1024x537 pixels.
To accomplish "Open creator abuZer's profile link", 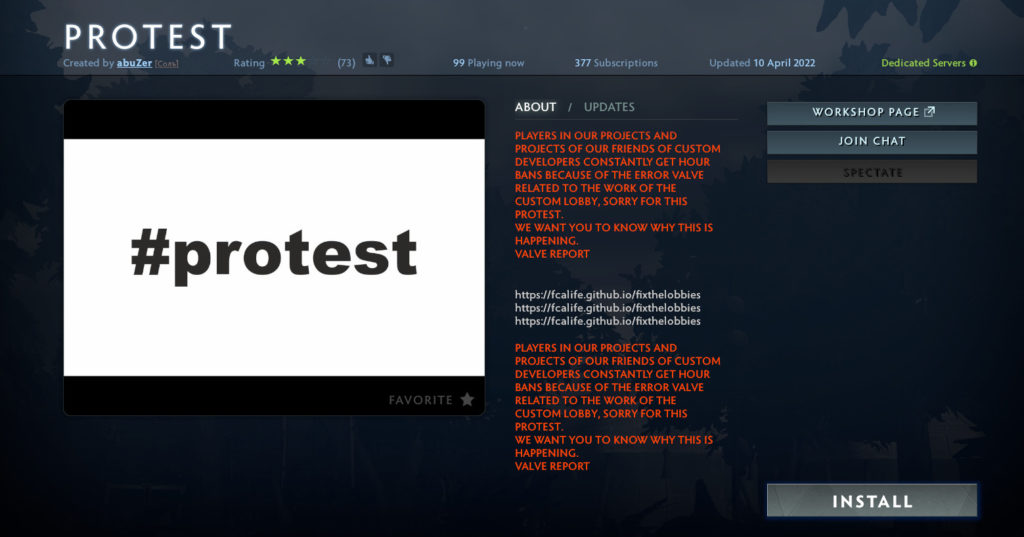I will point(134,63).
